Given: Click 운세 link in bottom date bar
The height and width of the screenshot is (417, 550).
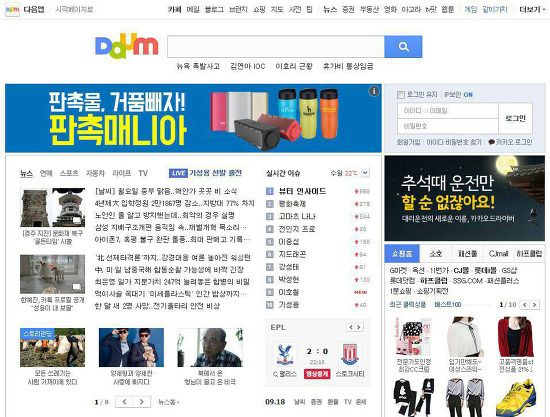Looking at the screenshot, I should click(x=361, y=402).
